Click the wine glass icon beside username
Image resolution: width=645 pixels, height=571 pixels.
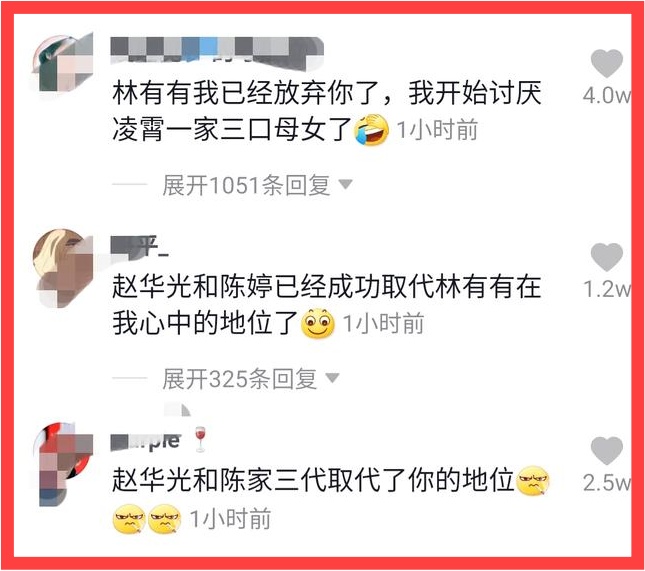point(200,439)
